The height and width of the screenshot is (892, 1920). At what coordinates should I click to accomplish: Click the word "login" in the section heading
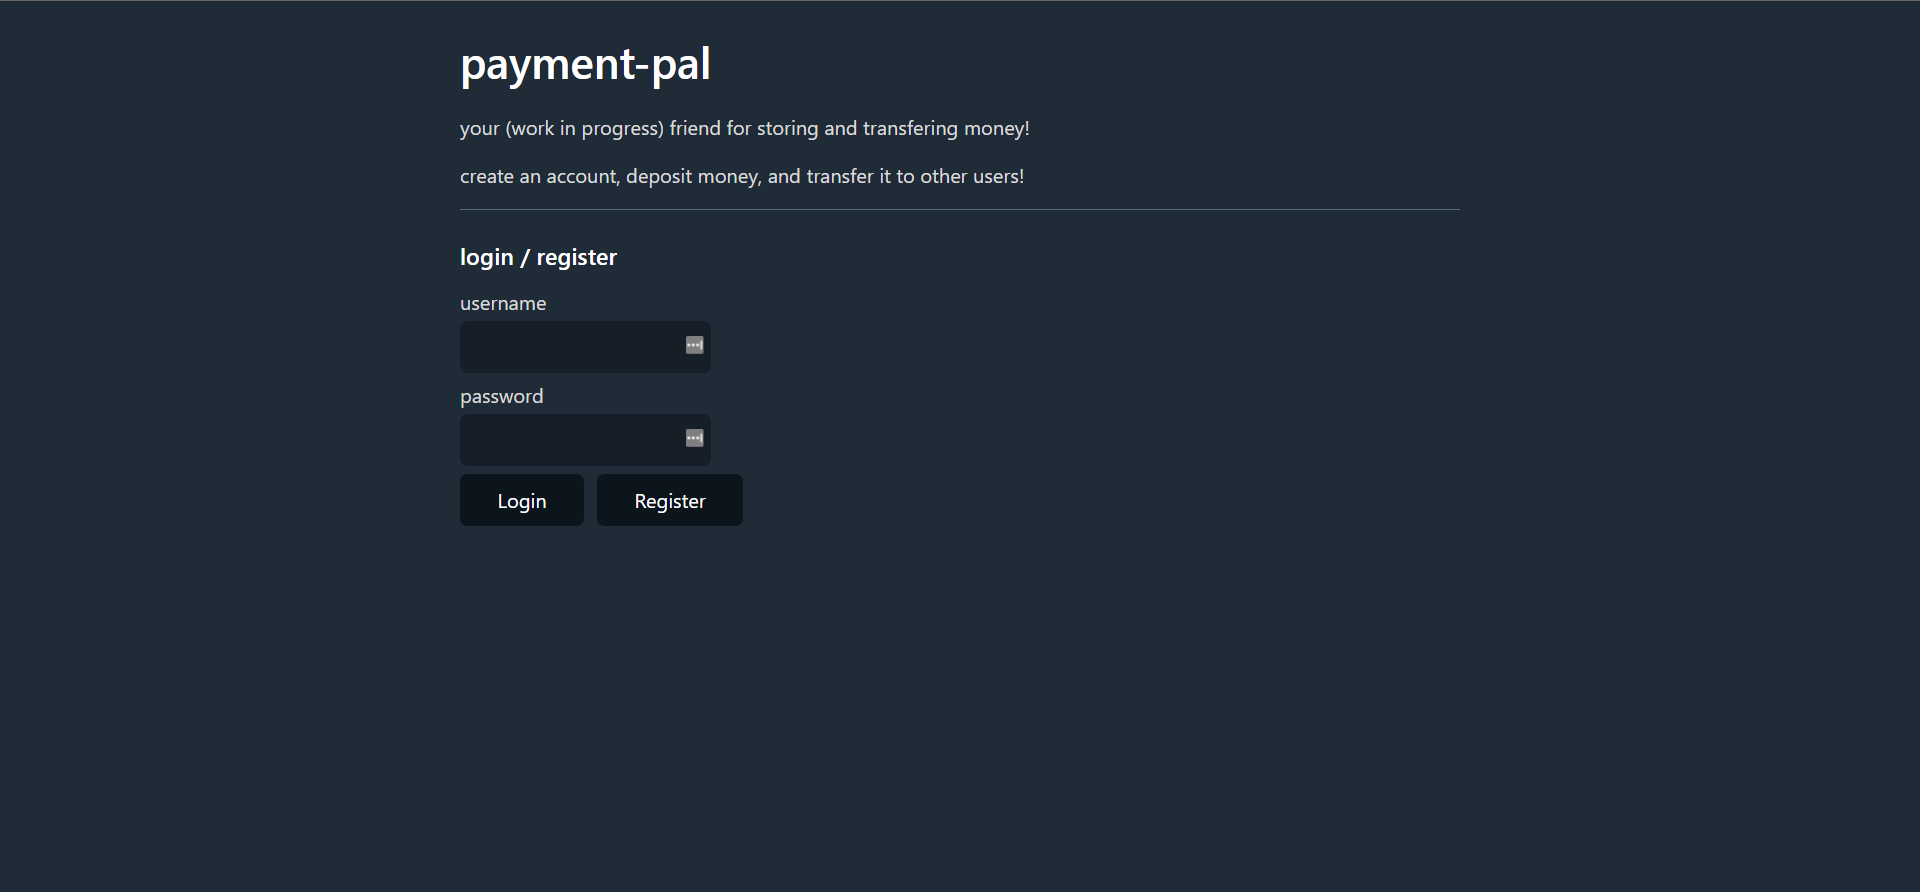(487, 257)
